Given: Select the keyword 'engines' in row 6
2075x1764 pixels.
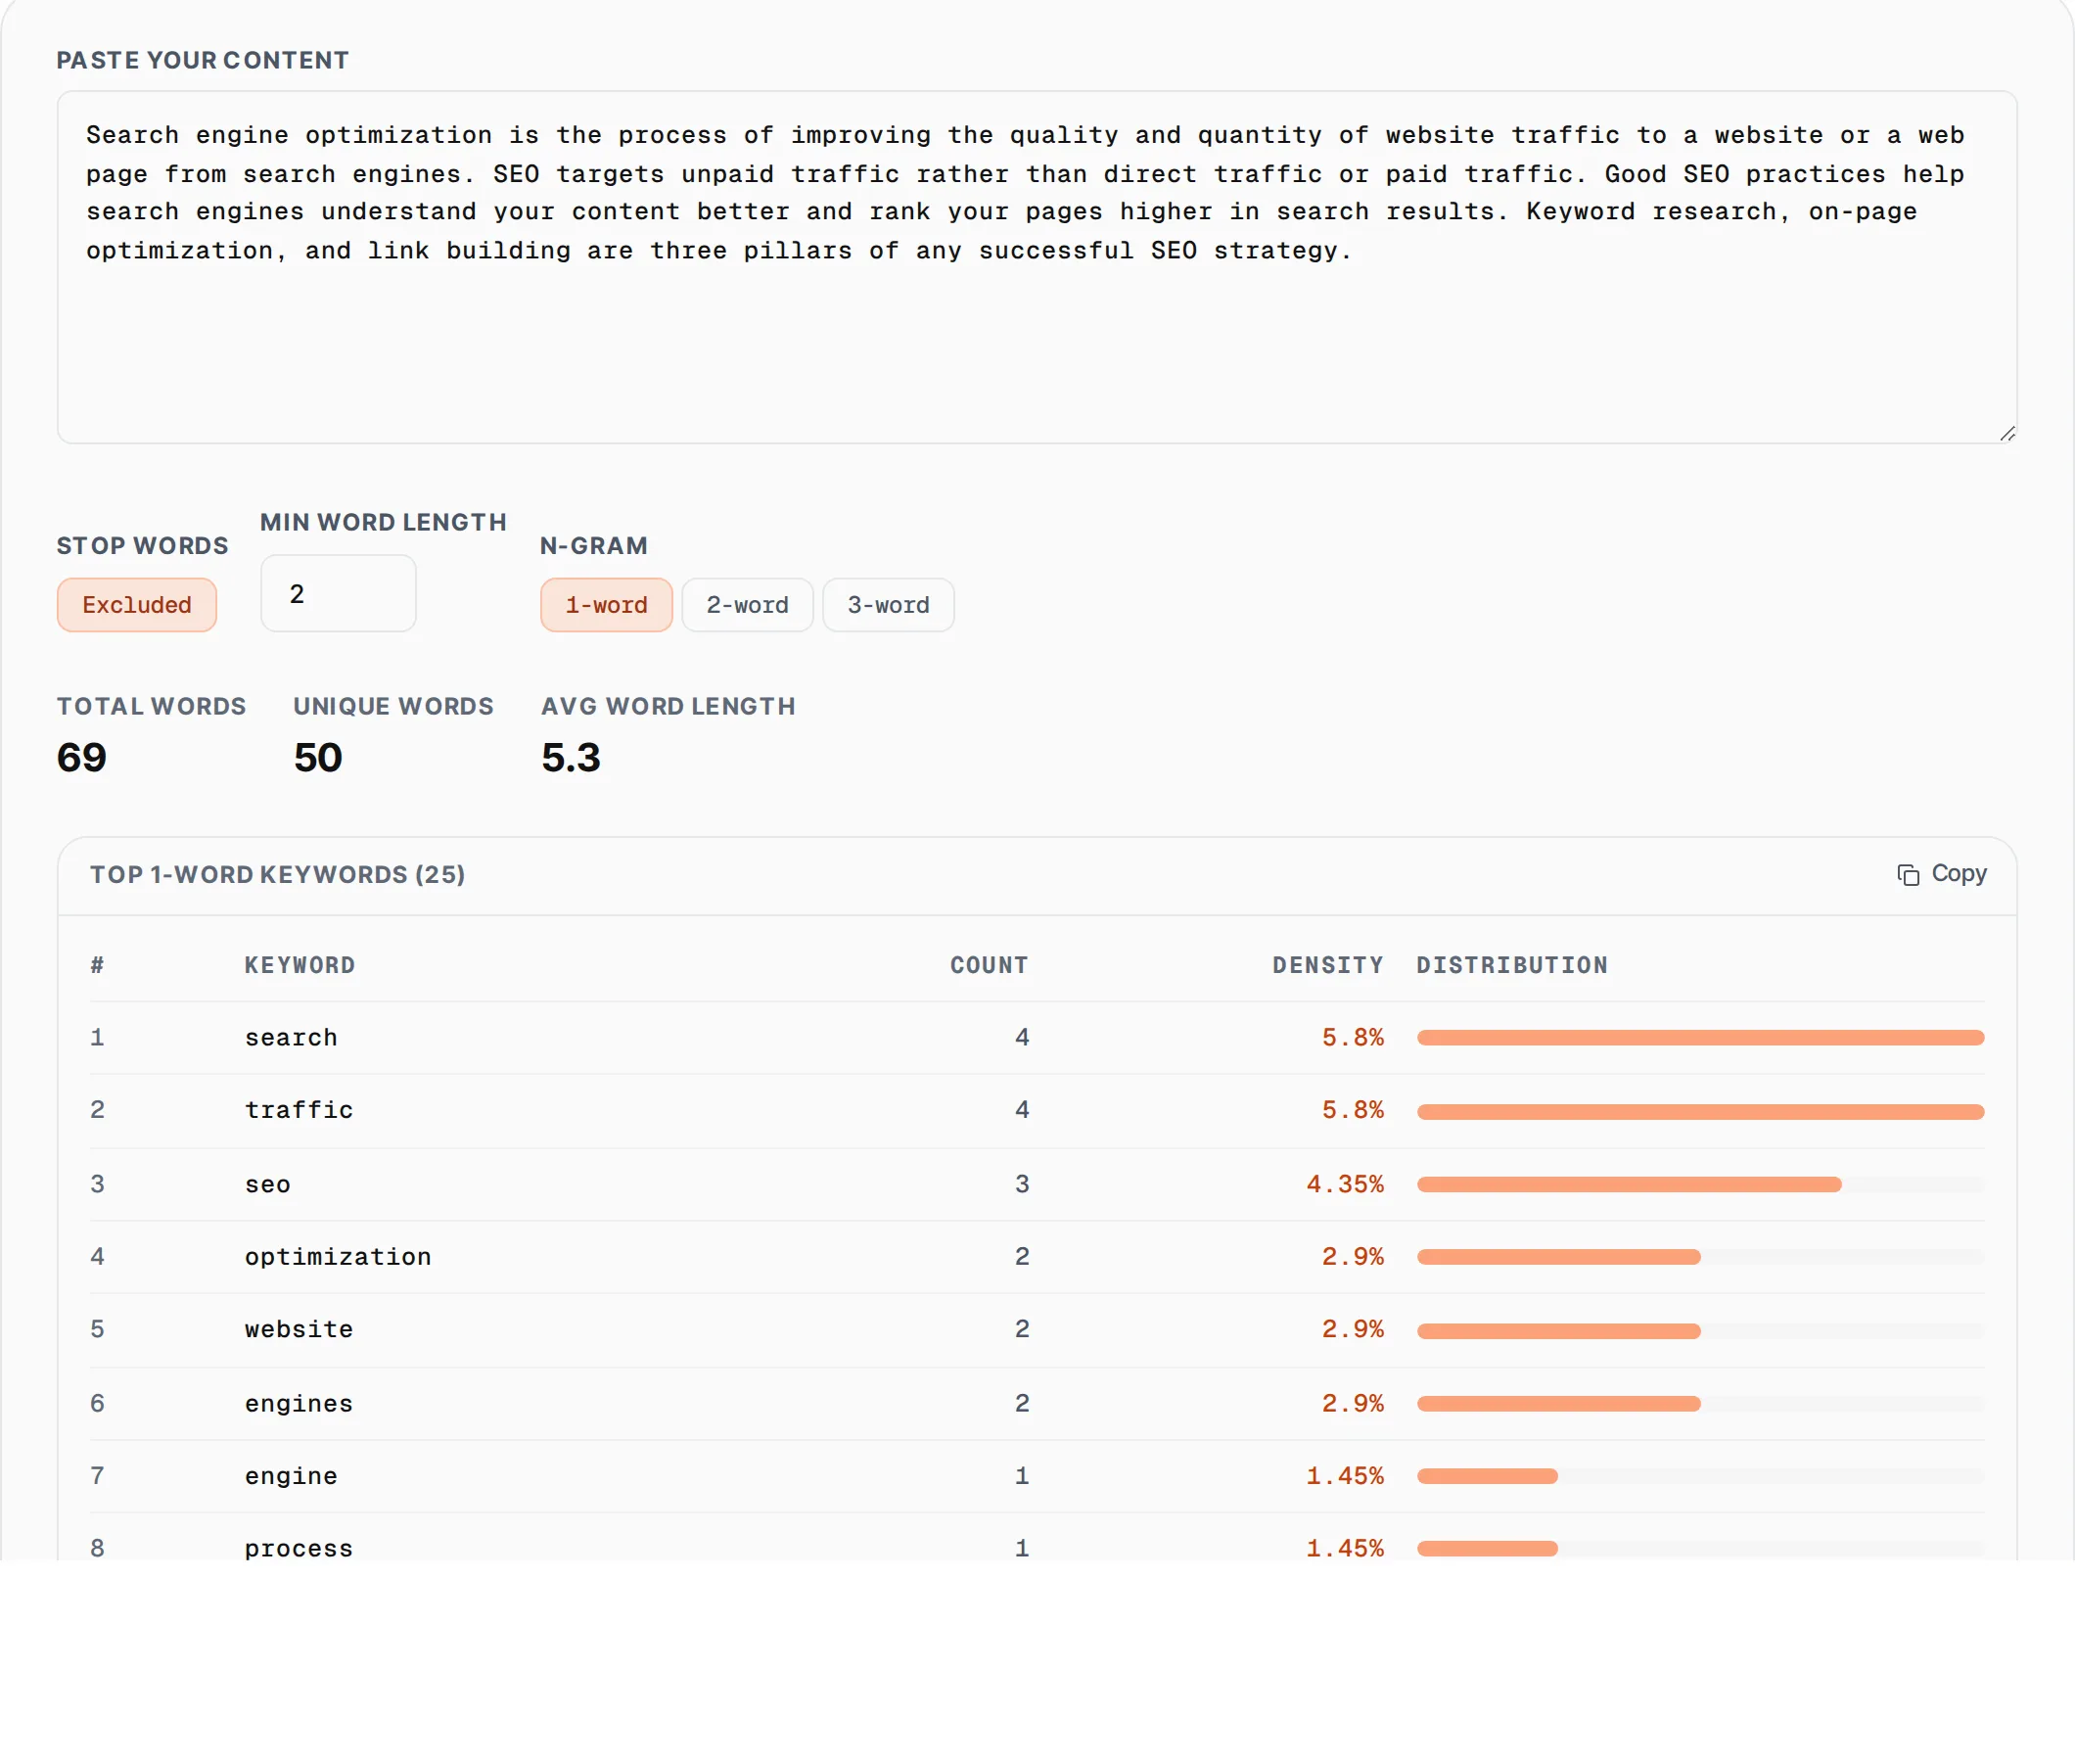Looking at the screenshot, I should (x=299, y=1404).
